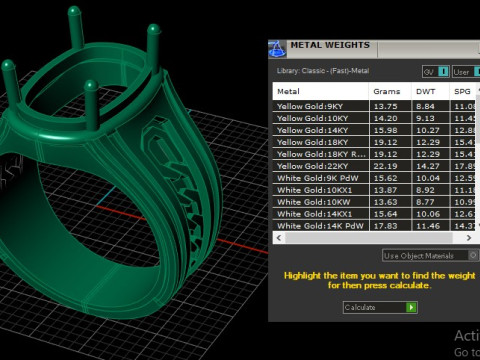Click the 14.27 DWT value
Screen dimensions: 480x360
click(428, 166)
